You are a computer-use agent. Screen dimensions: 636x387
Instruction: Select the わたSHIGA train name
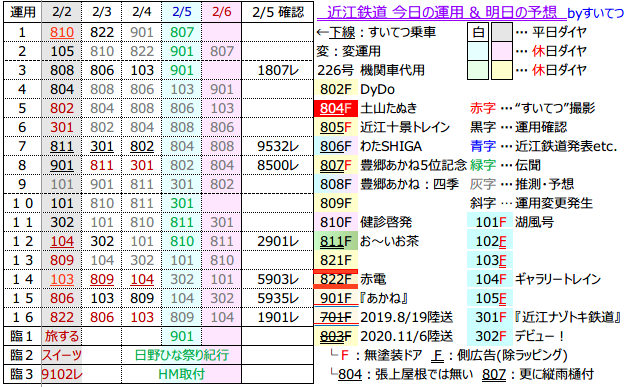pyautogui.click(x=391, y=146)
